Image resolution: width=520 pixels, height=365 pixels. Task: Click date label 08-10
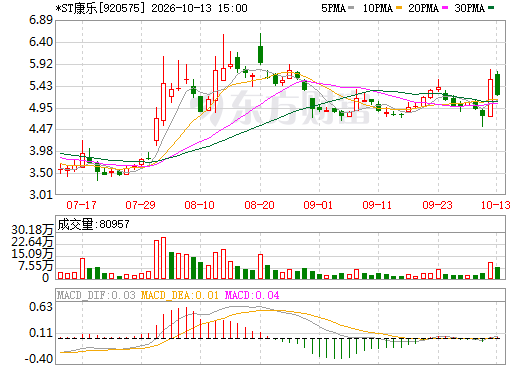click(199, 205)
